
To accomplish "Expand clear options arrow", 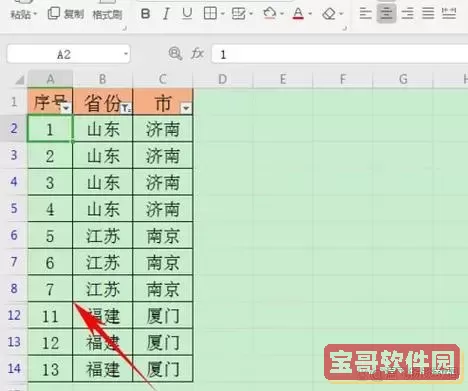I will [x=341, y=14].
